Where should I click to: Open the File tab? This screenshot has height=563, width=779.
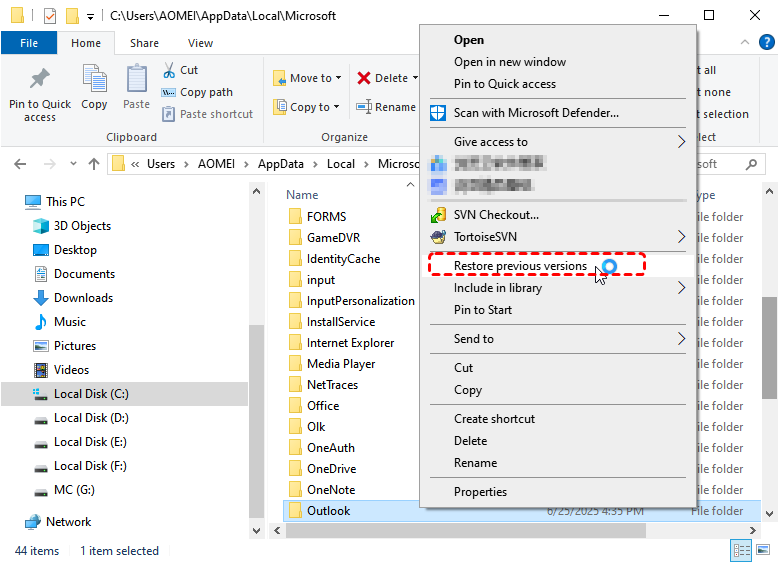(x=29, y=43)
